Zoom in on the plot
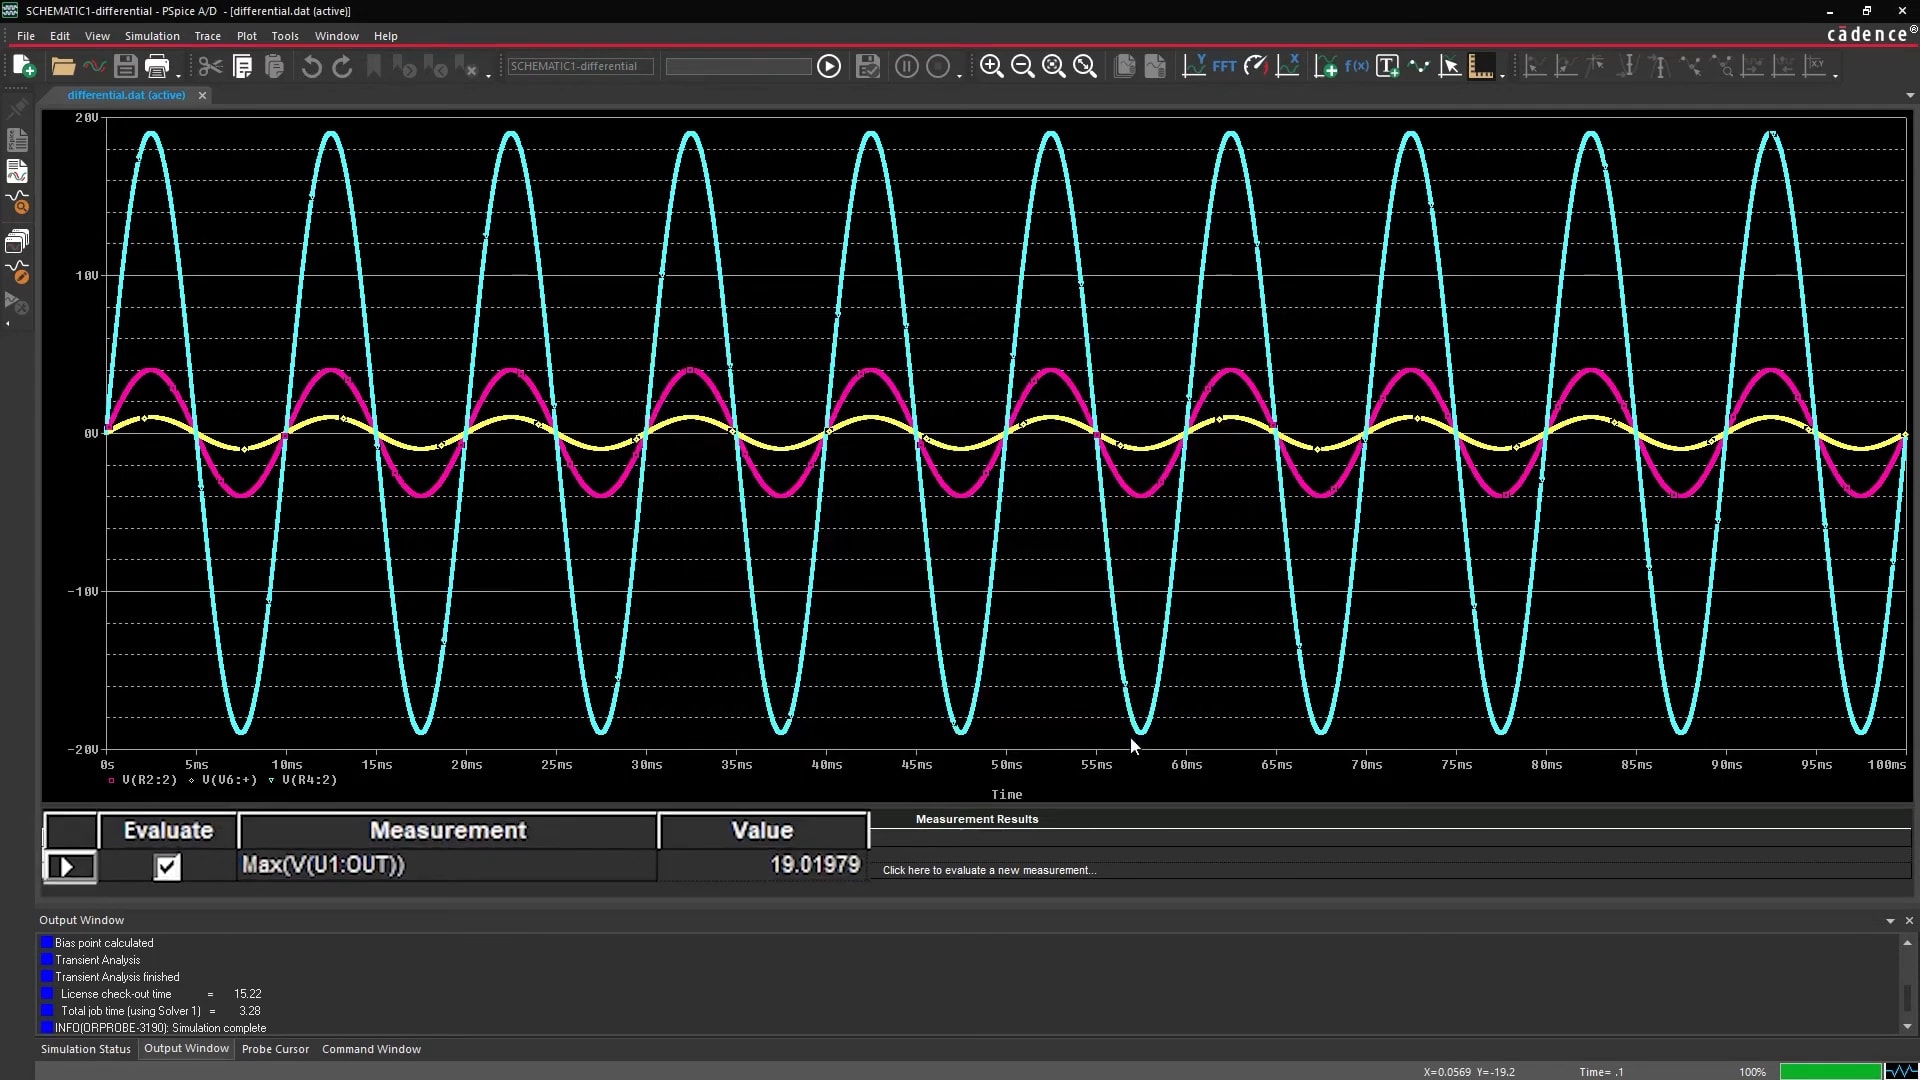The height and width of the screenshot is (1080, 1920). 991,67
